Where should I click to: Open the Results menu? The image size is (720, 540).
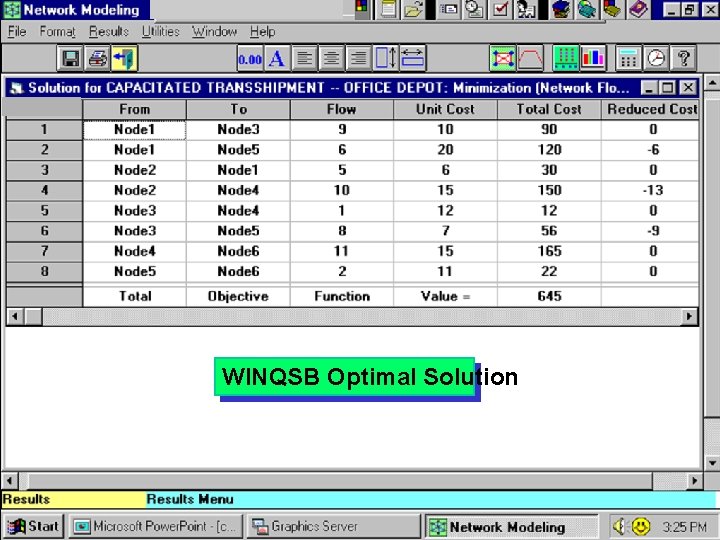(x=109, y=32)
